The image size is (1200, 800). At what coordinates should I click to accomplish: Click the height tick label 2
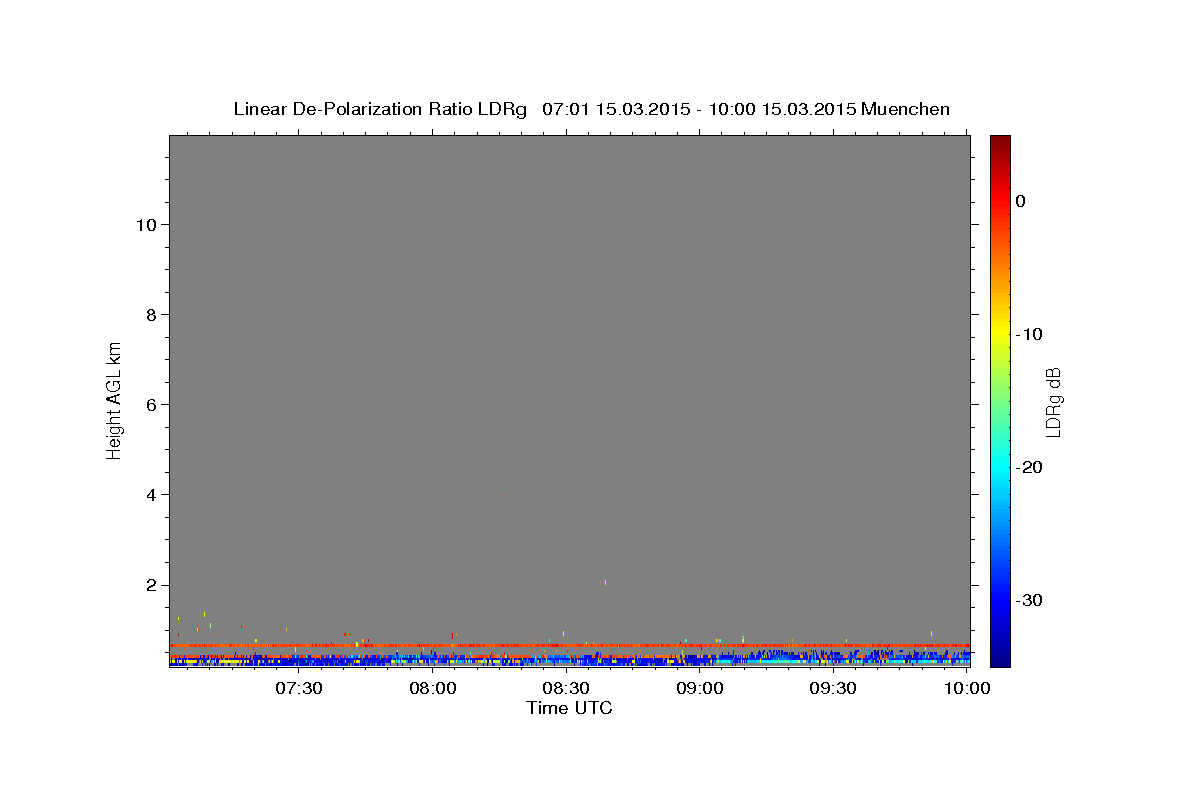click(152, 585)
